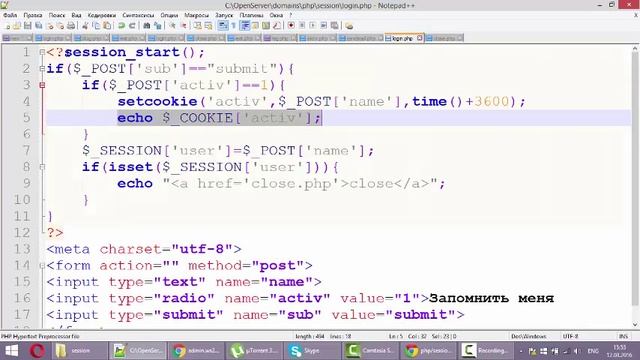The image size is (640, 360).
Task: Collapse form tag fold on line 14
Action: 42,265
